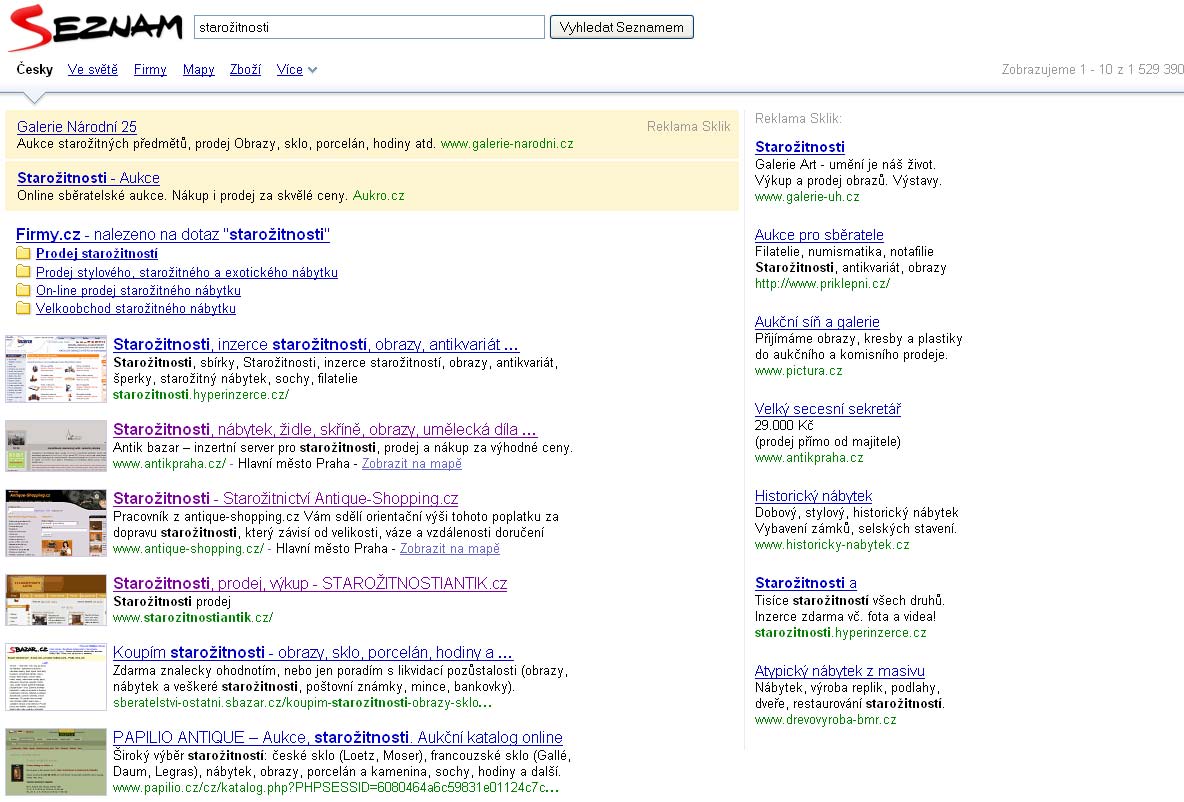Open Galerie Národní 25 ad link
The width and height of the screenshot is (1184, 802).
point(77,127)
